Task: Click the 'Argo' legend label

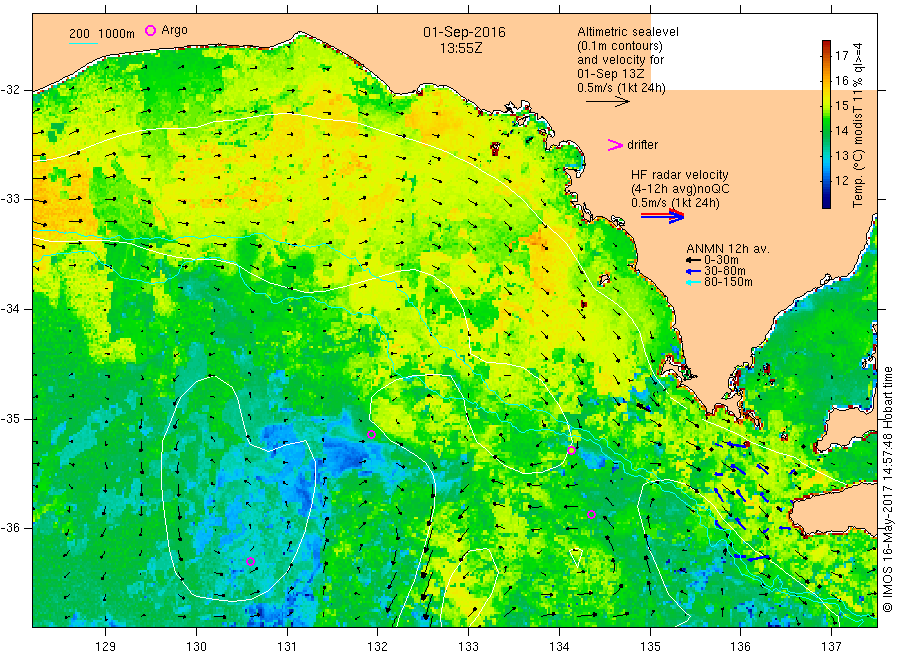Action: coord(174,30)
